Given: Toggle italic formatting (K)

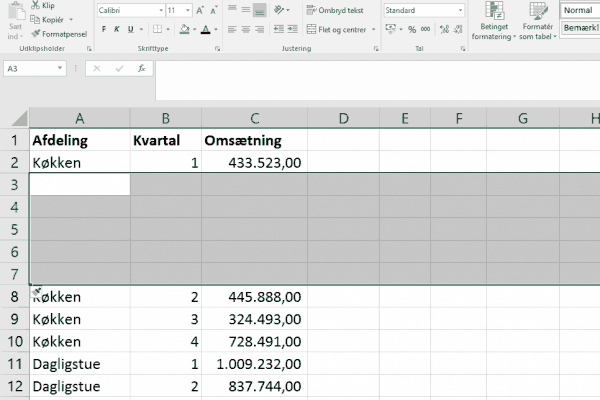Looking at the screenshot, I should [118, 30].
